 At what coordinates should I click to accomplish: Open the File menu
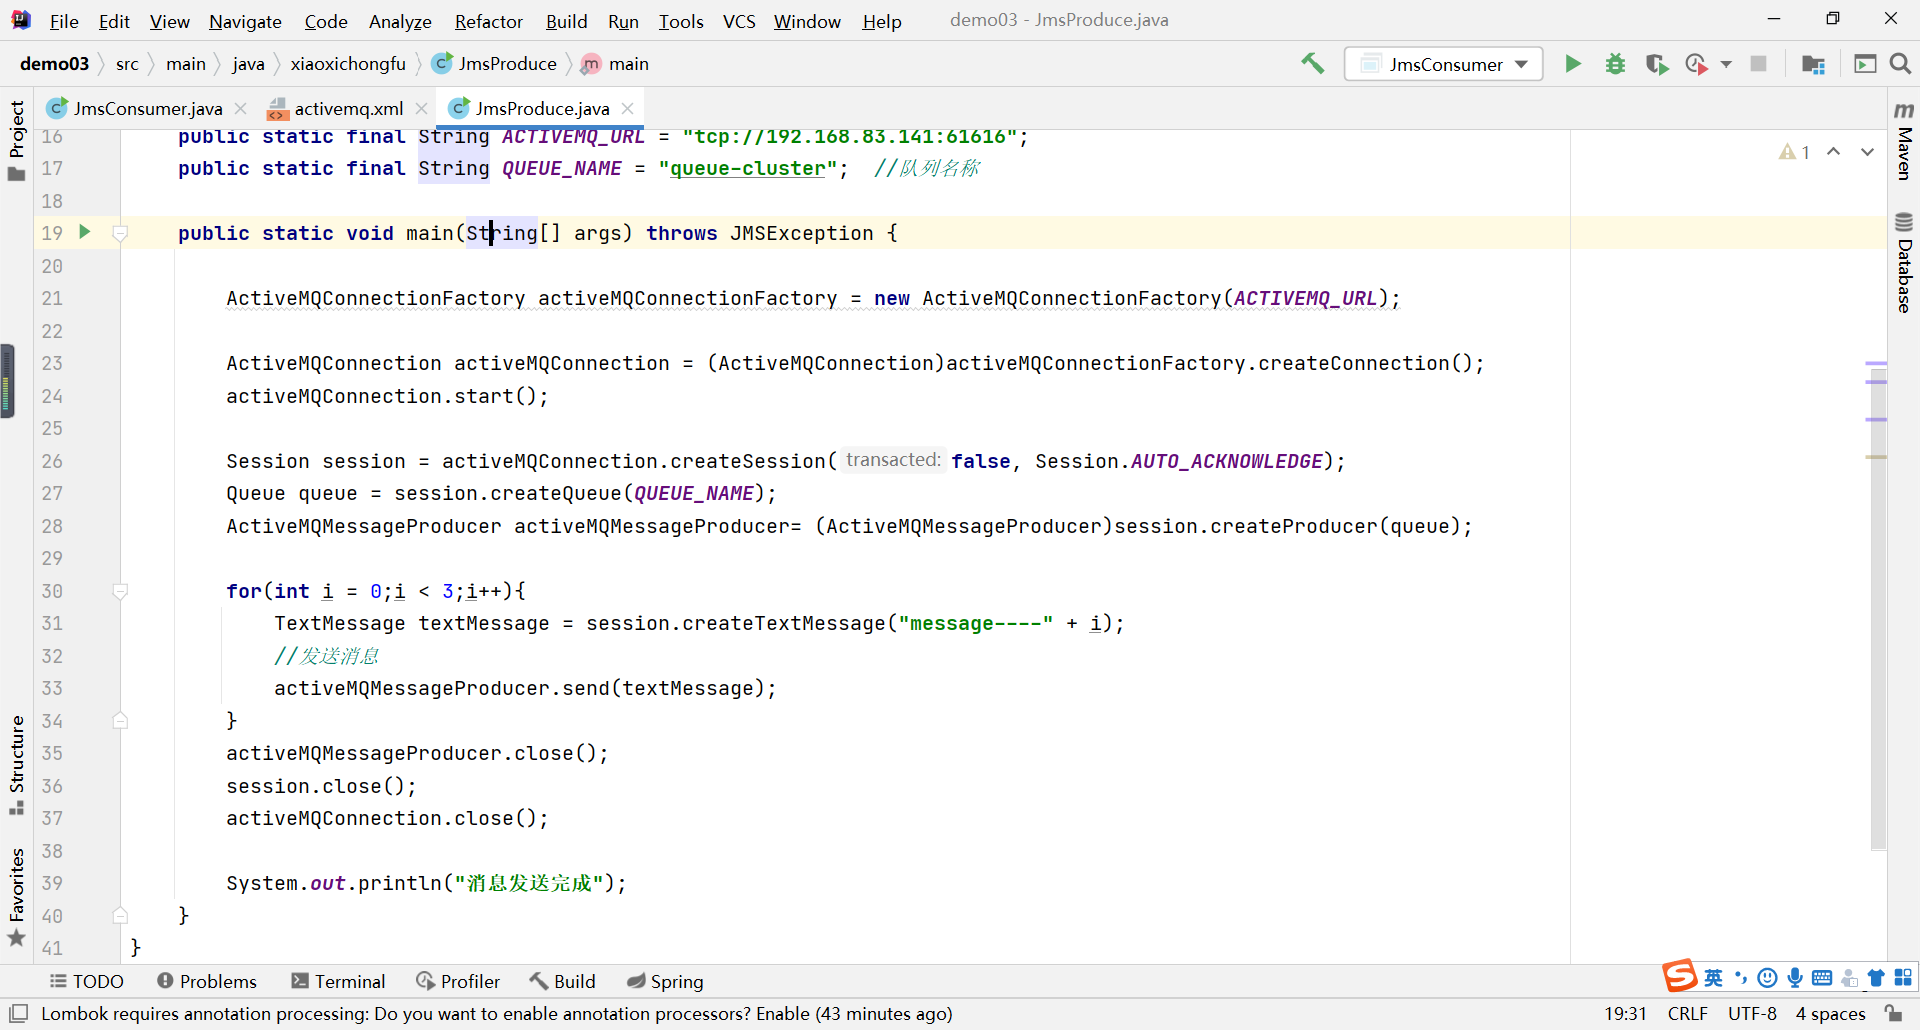64,21
